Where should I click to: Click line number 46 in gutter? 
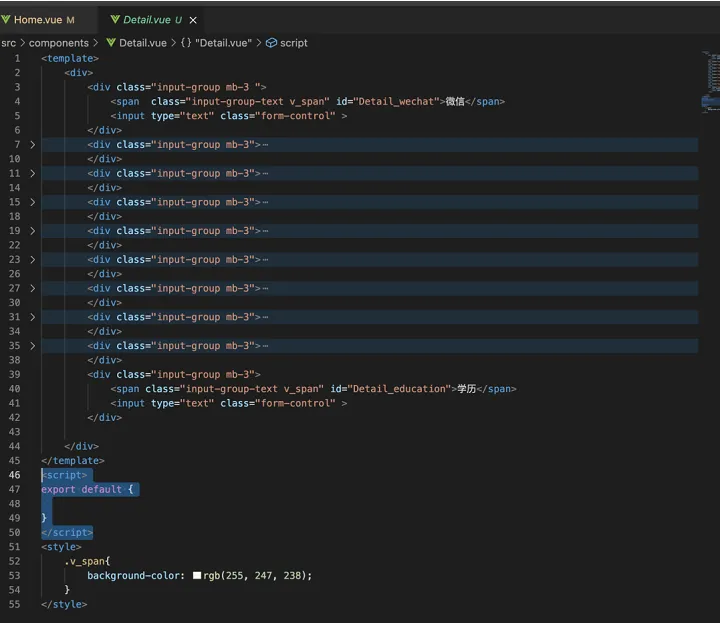pos(15,475)
